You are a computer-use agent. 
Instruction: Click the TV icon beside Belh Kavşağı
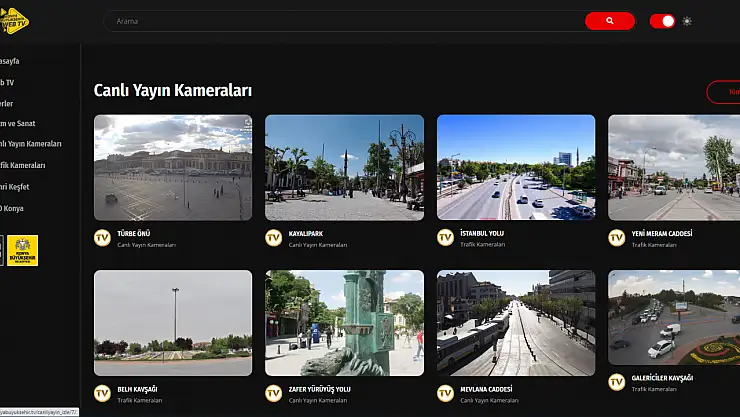(x=102, y=393)
